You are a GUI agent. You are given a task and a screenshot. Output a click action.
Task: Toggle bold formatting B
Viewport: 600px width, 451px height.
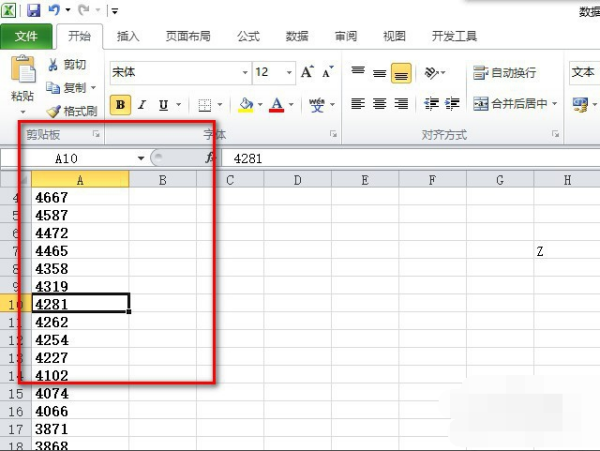(x=120, y=104)
